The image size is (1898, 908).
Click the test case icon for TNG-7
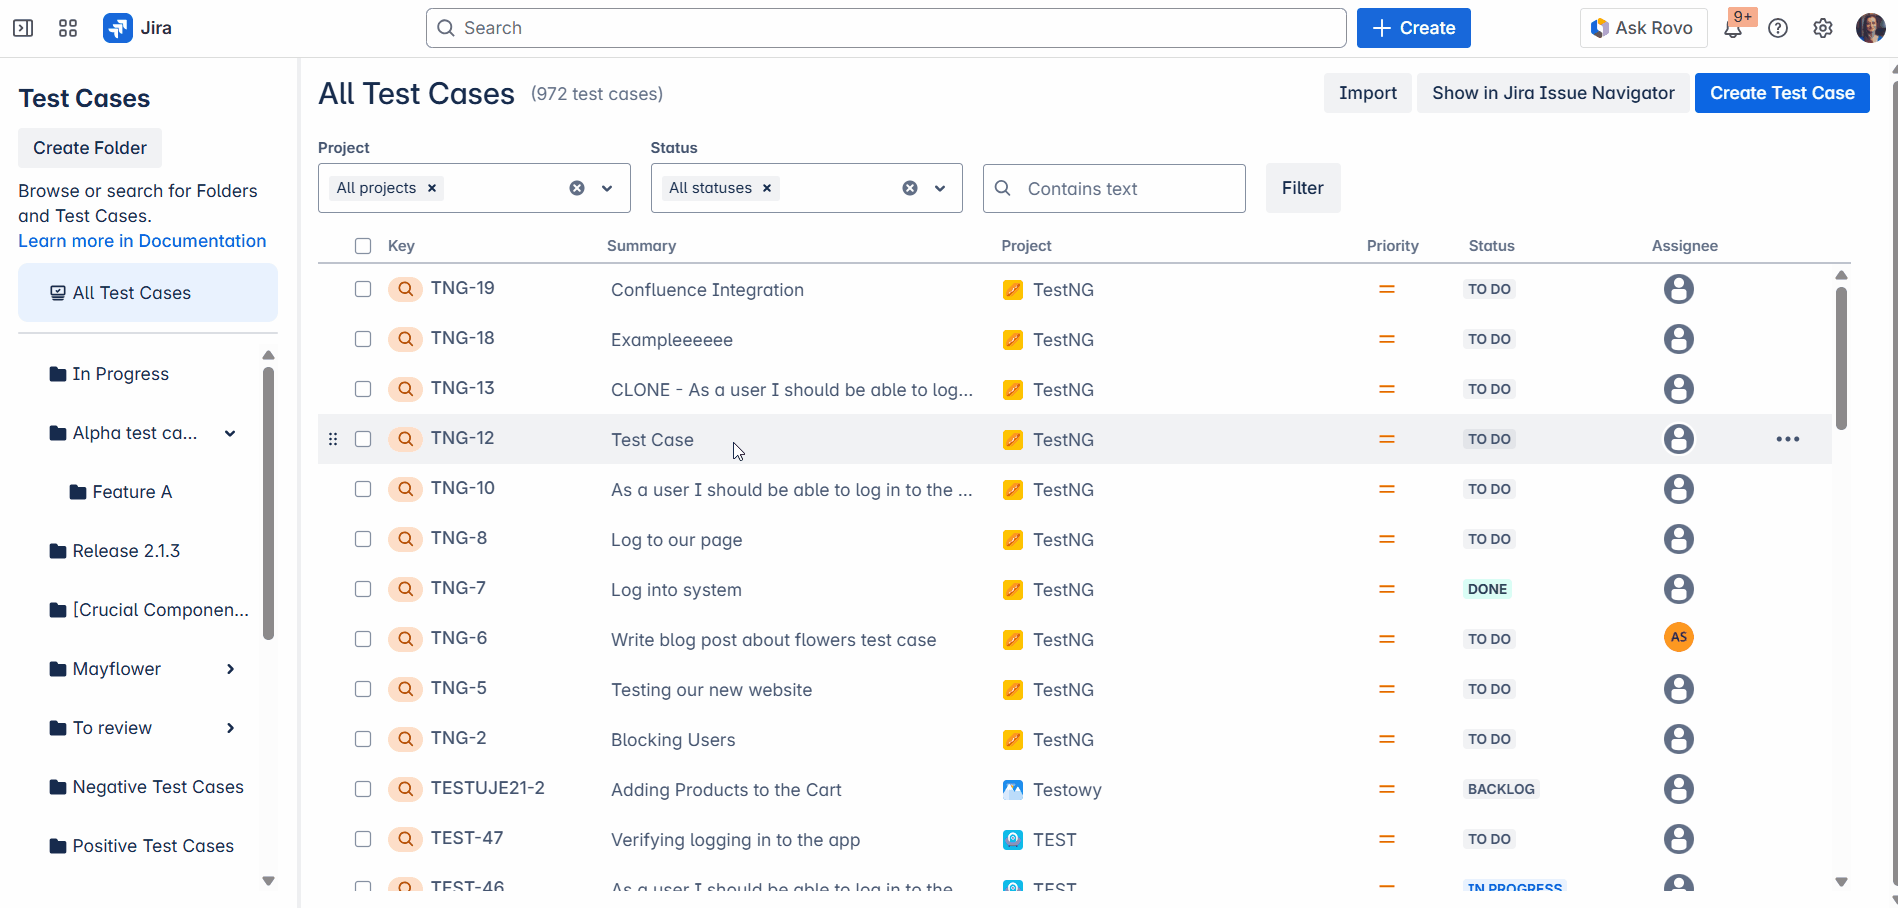(405, 589)
